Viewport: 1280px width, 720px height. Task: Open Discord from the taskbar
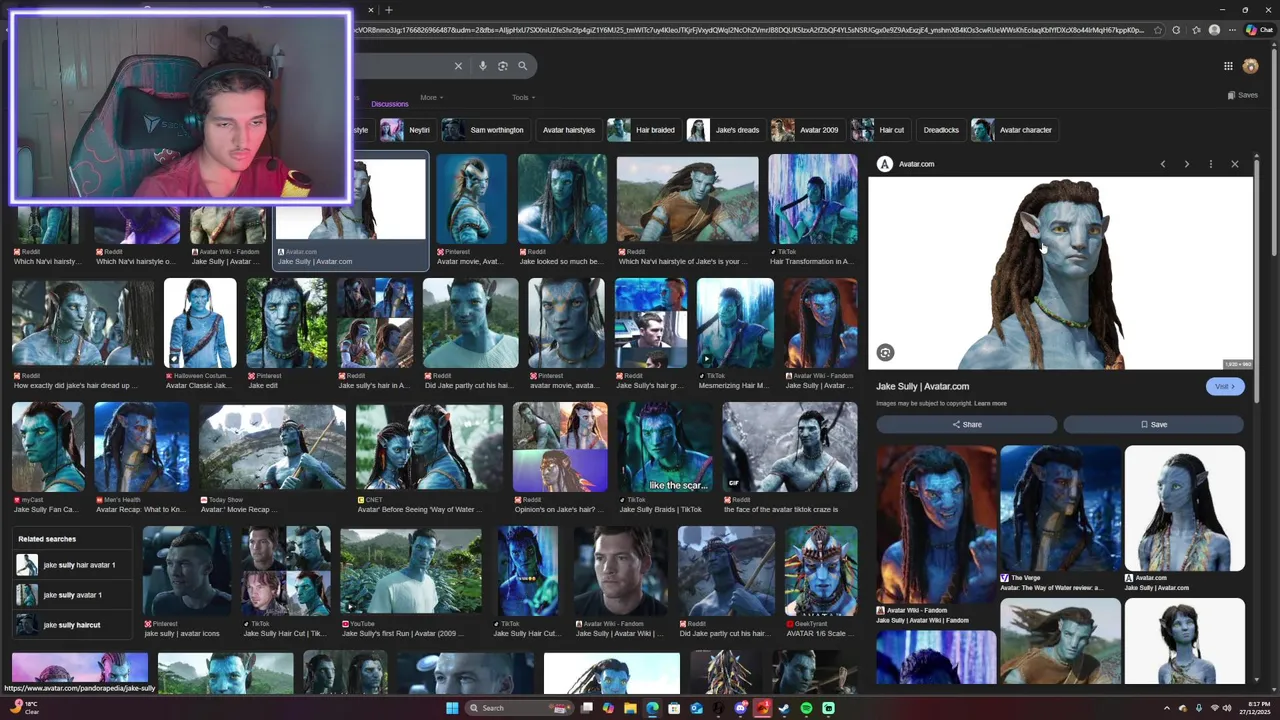click(x=740, y=708)
